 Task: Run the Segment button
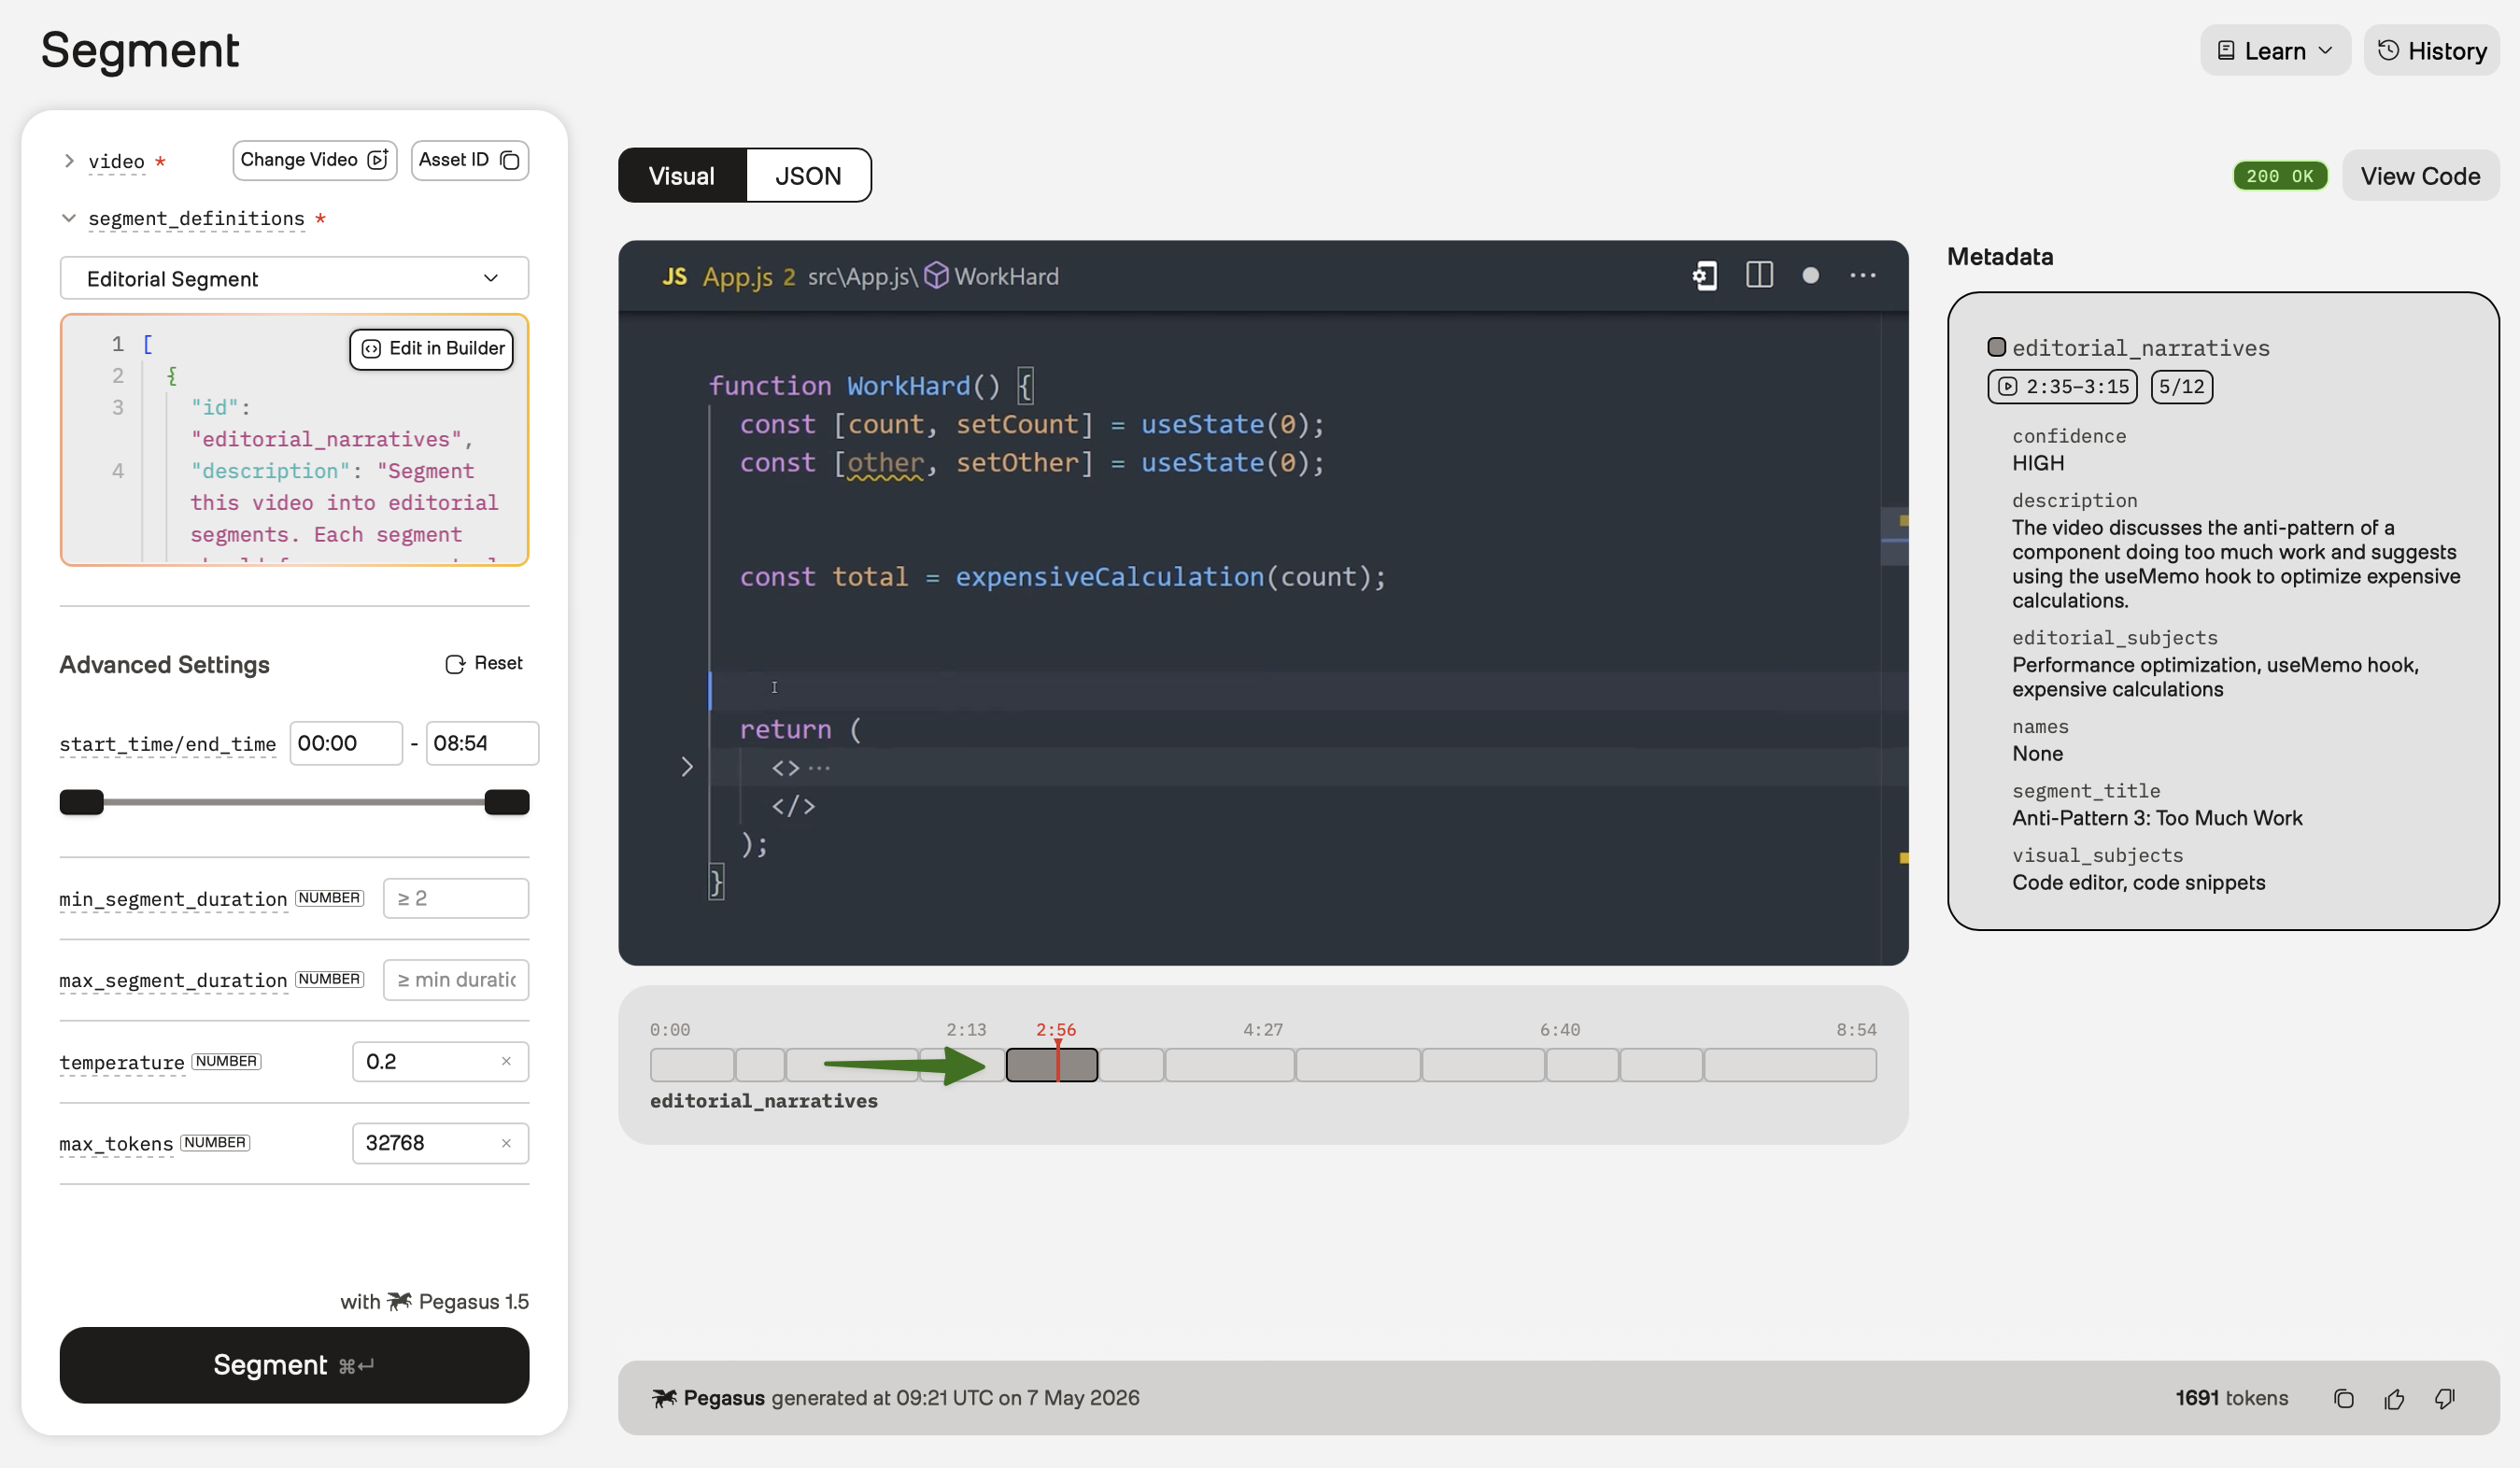(294, 1365)
